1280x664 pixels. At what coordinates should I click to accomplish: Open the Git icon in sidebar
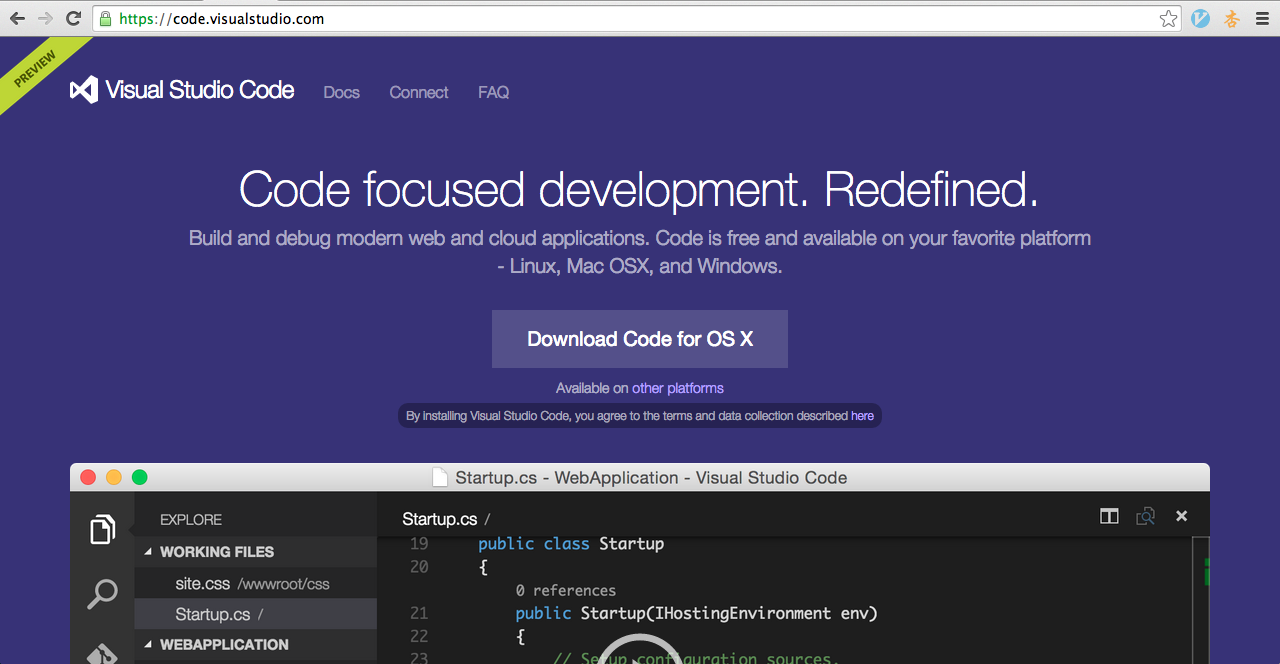click(x=102, y=653)
